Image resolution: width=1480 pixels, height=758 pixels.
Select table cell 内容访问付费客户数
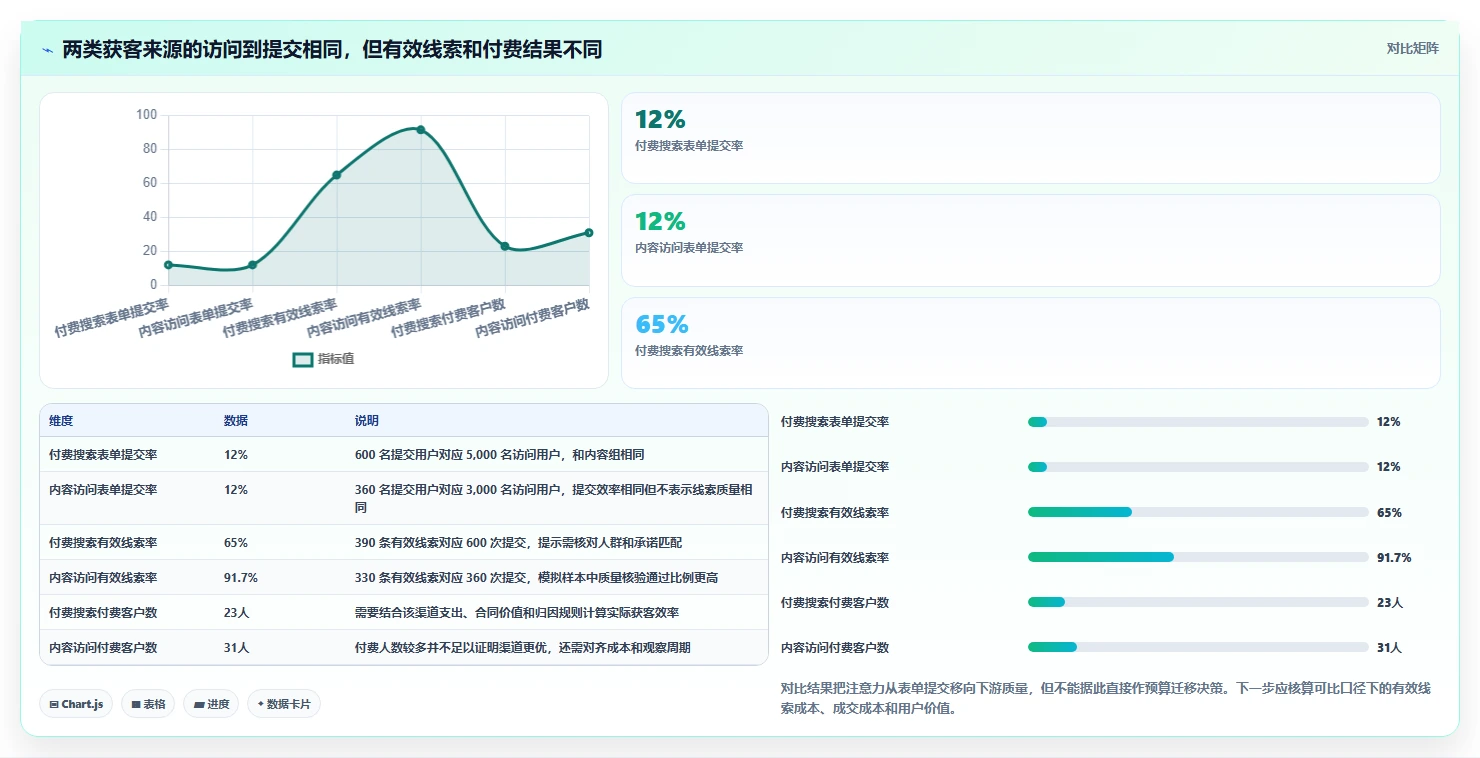click(103, 648)
